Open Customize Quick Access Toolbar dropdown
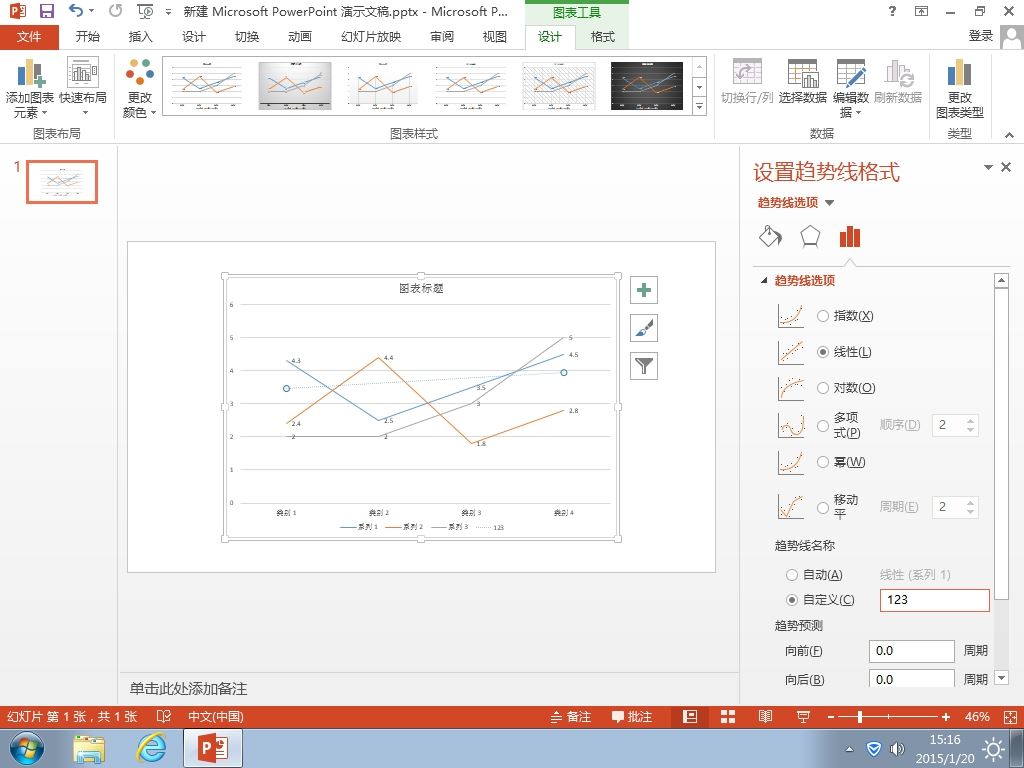1024x768 pixels. coord(168,12)
